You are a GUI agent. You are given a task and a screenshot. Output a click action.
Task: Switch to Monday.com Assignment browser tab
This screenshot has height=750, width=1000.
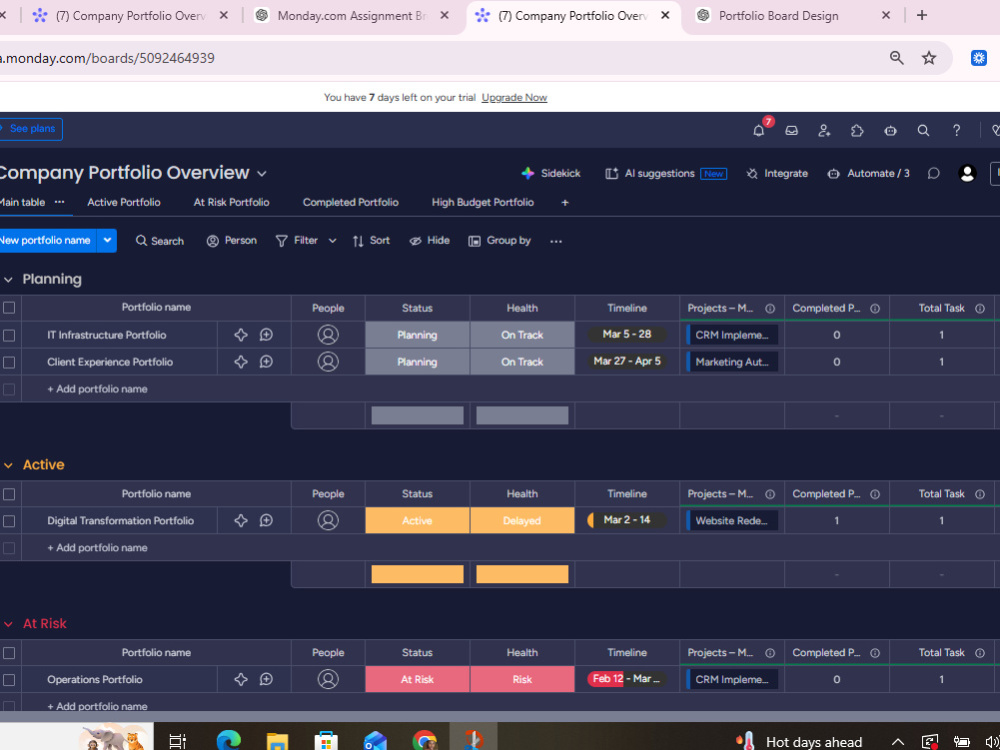[x=353, y=16]
